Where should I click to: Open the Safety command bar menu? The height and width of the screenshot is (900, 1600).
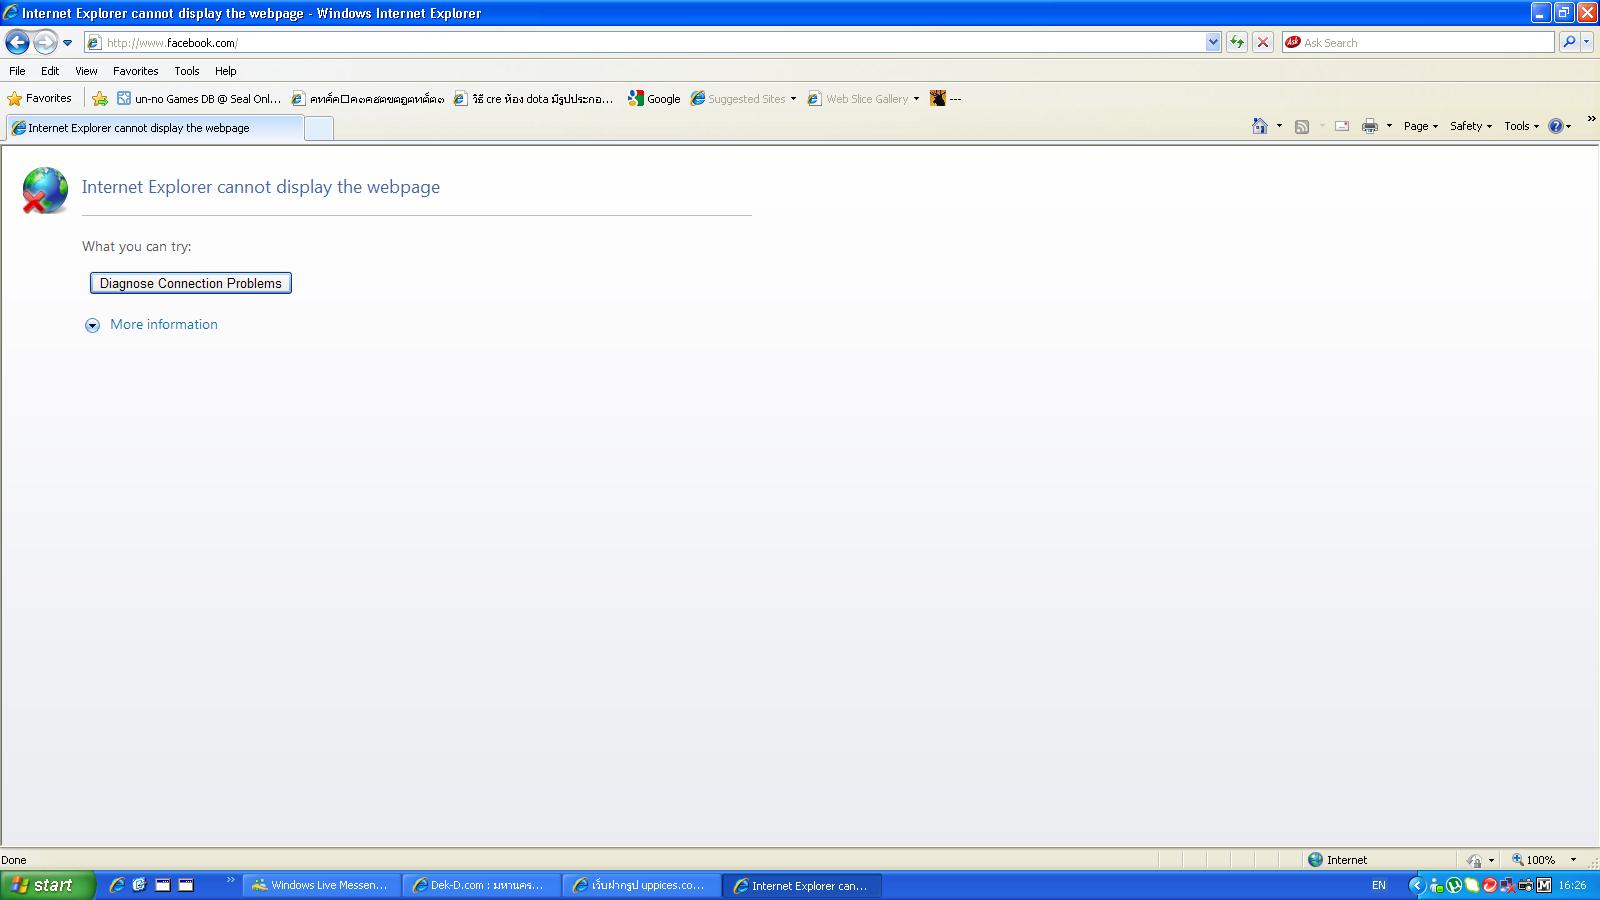click(x=1471, y=126)
